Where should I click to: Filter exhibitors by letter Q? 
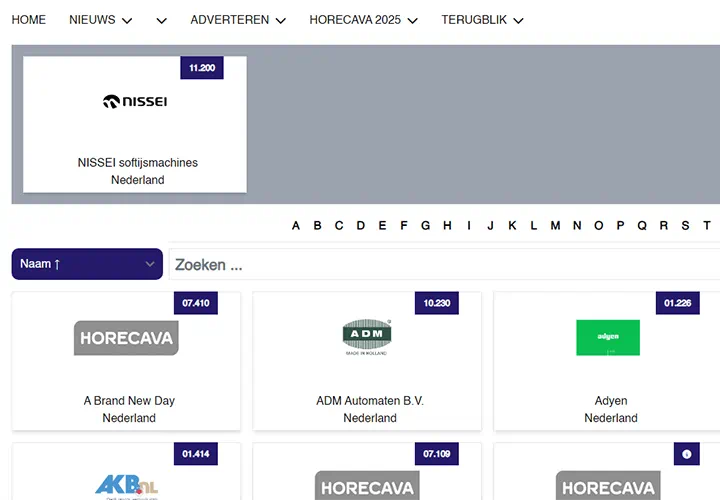tap(642, 225)
